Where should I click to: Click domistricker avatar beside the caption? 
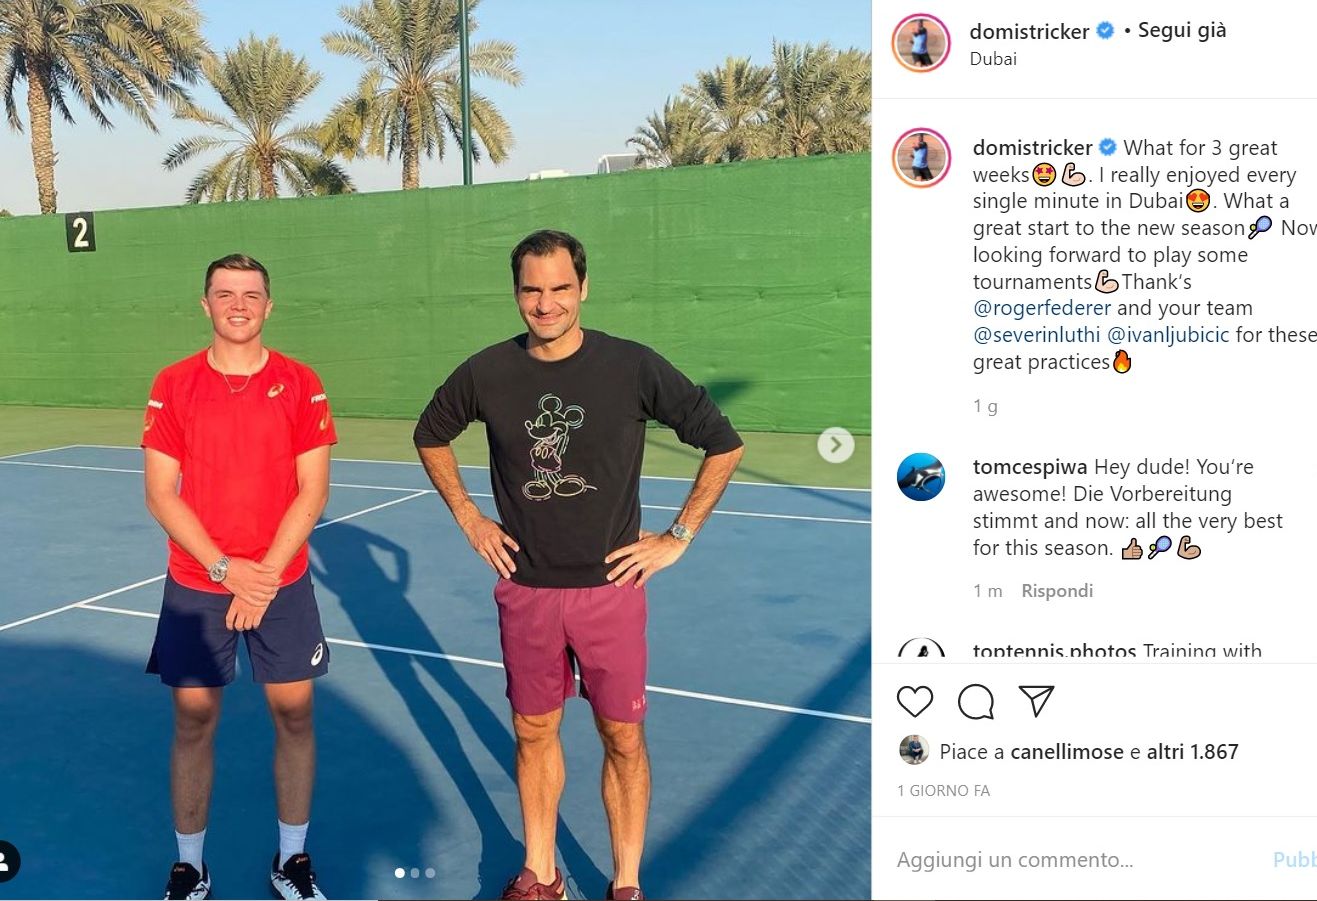click(x=921, y=158)
